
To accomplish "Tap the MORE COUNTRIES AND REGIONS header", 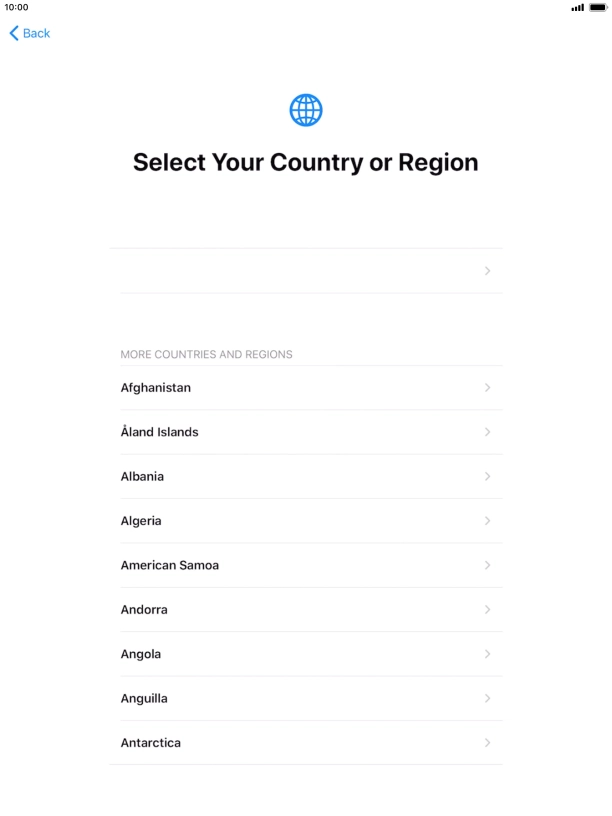I will 206,354.
